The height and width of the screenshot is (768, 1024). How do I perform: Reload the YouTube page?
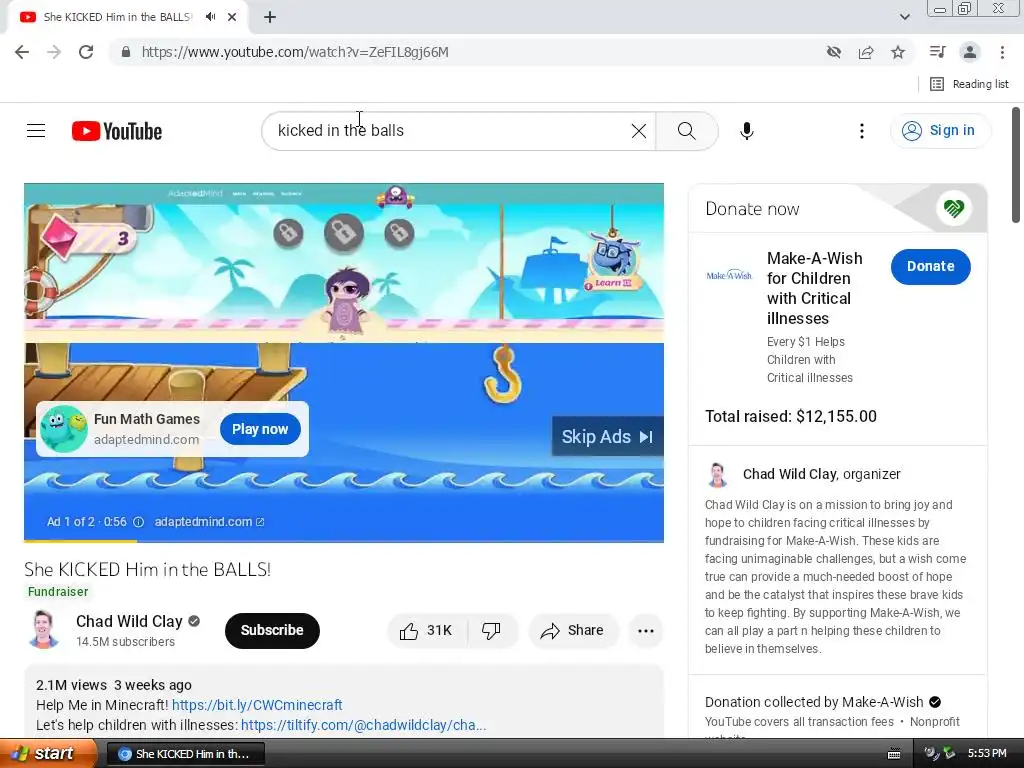coord(86,52)
